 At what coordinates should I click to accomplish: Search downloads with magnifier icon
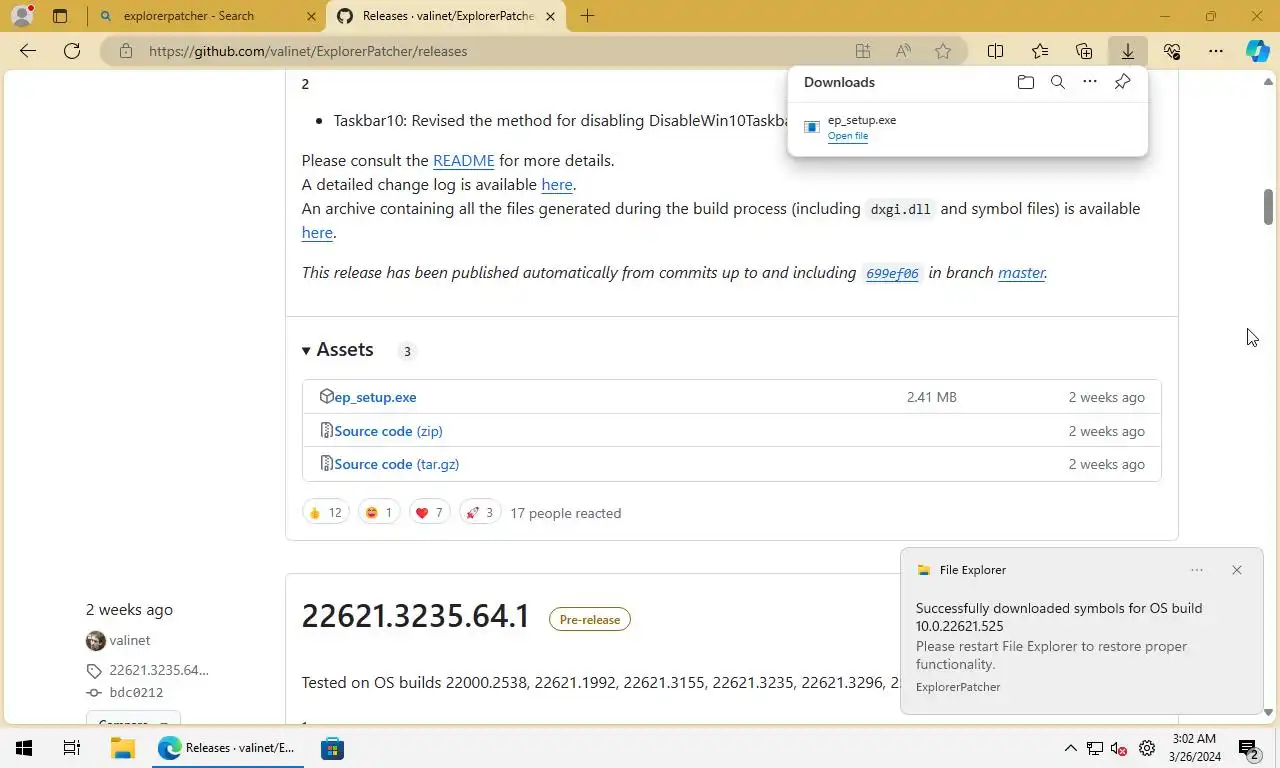(1058, 82)
